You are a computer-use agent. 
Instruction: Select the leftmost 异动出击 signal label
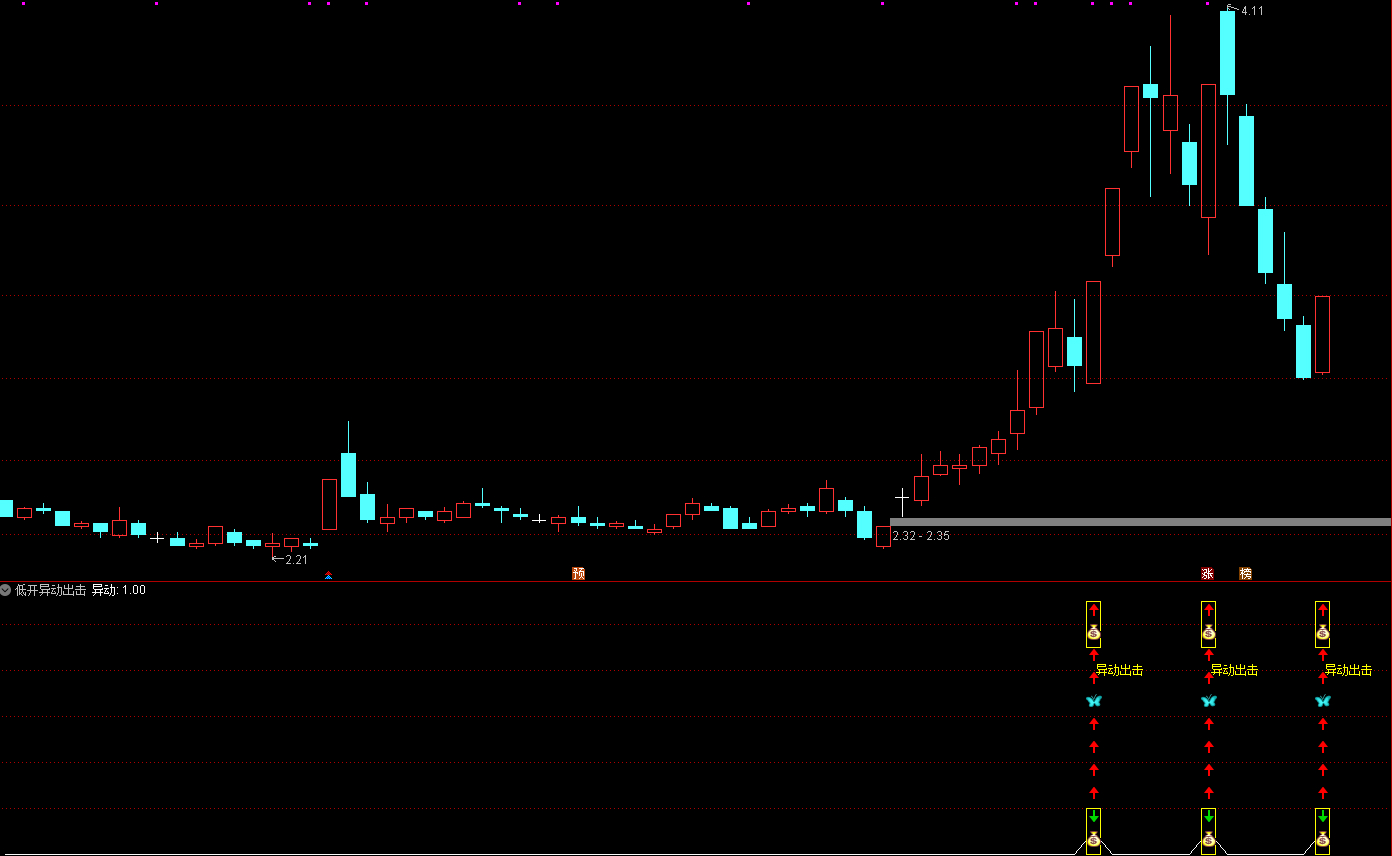point(1119,670)
